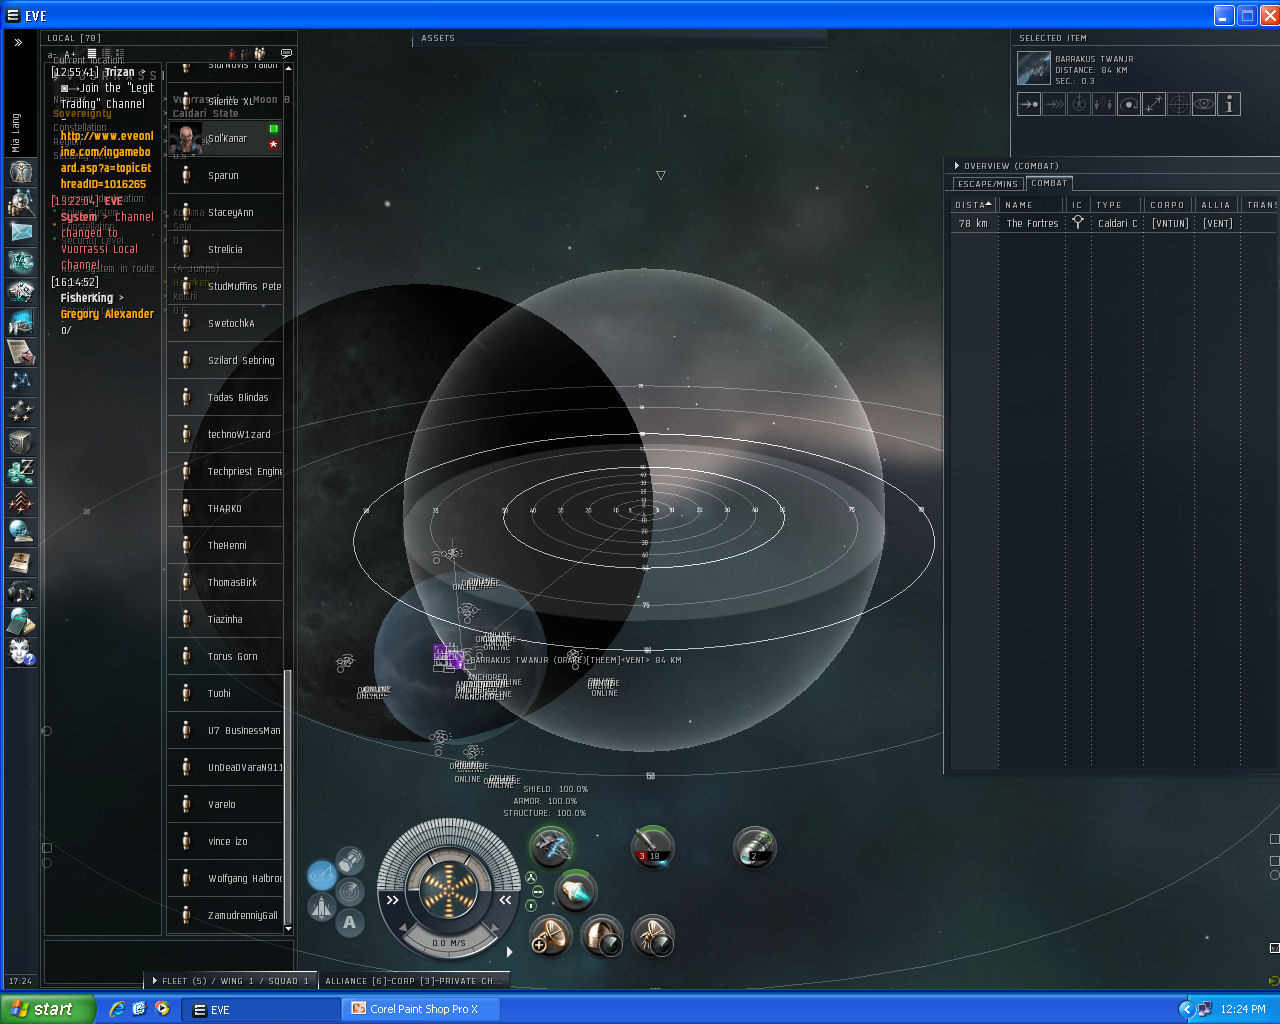Switch to the Escape/Mins overview tab
The height and width of the screenshot is (1024, 1280).
click(x=987, y=184)
